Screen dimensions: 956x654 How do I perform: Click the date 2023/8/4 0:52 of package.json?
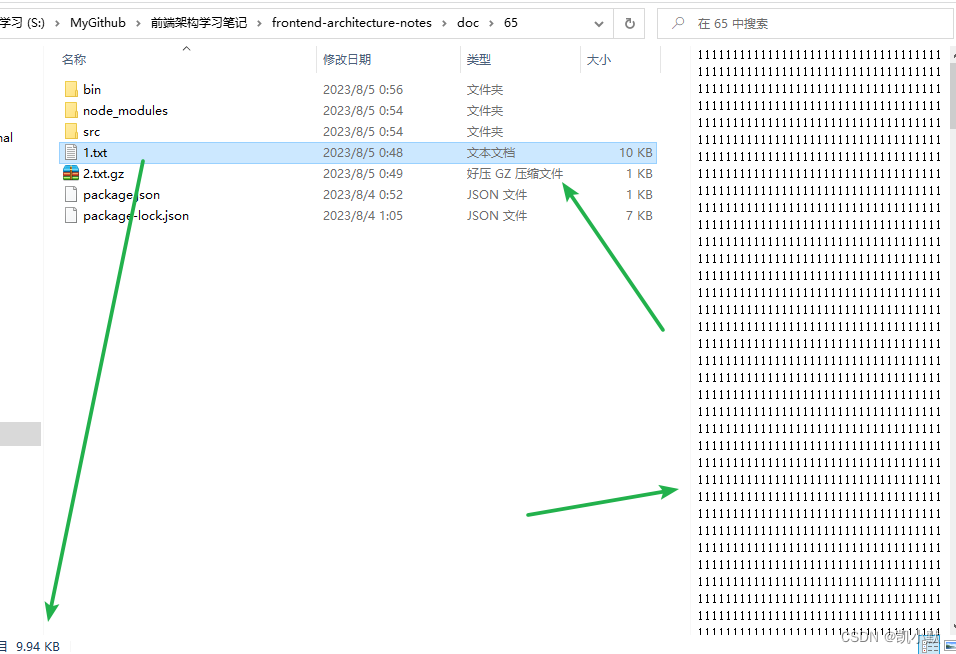click(x=363, y=194)
